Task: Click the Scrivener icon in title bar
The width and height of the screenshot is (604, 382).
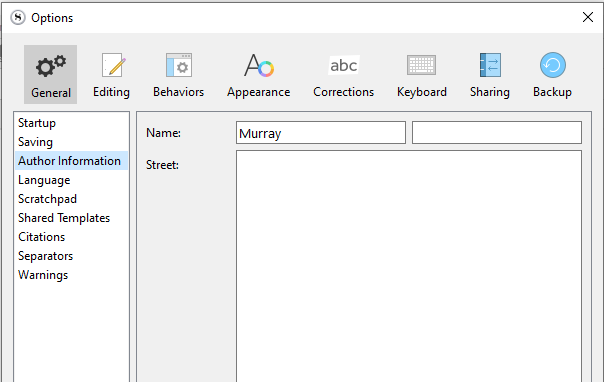Action: click(x=18, y=17)
